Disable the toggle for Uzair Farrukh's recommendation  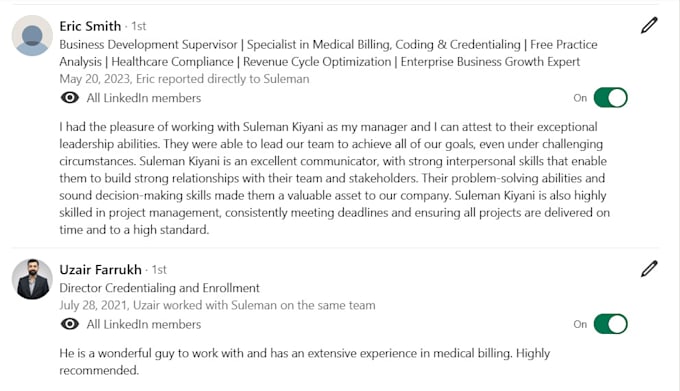coord(611,324)
